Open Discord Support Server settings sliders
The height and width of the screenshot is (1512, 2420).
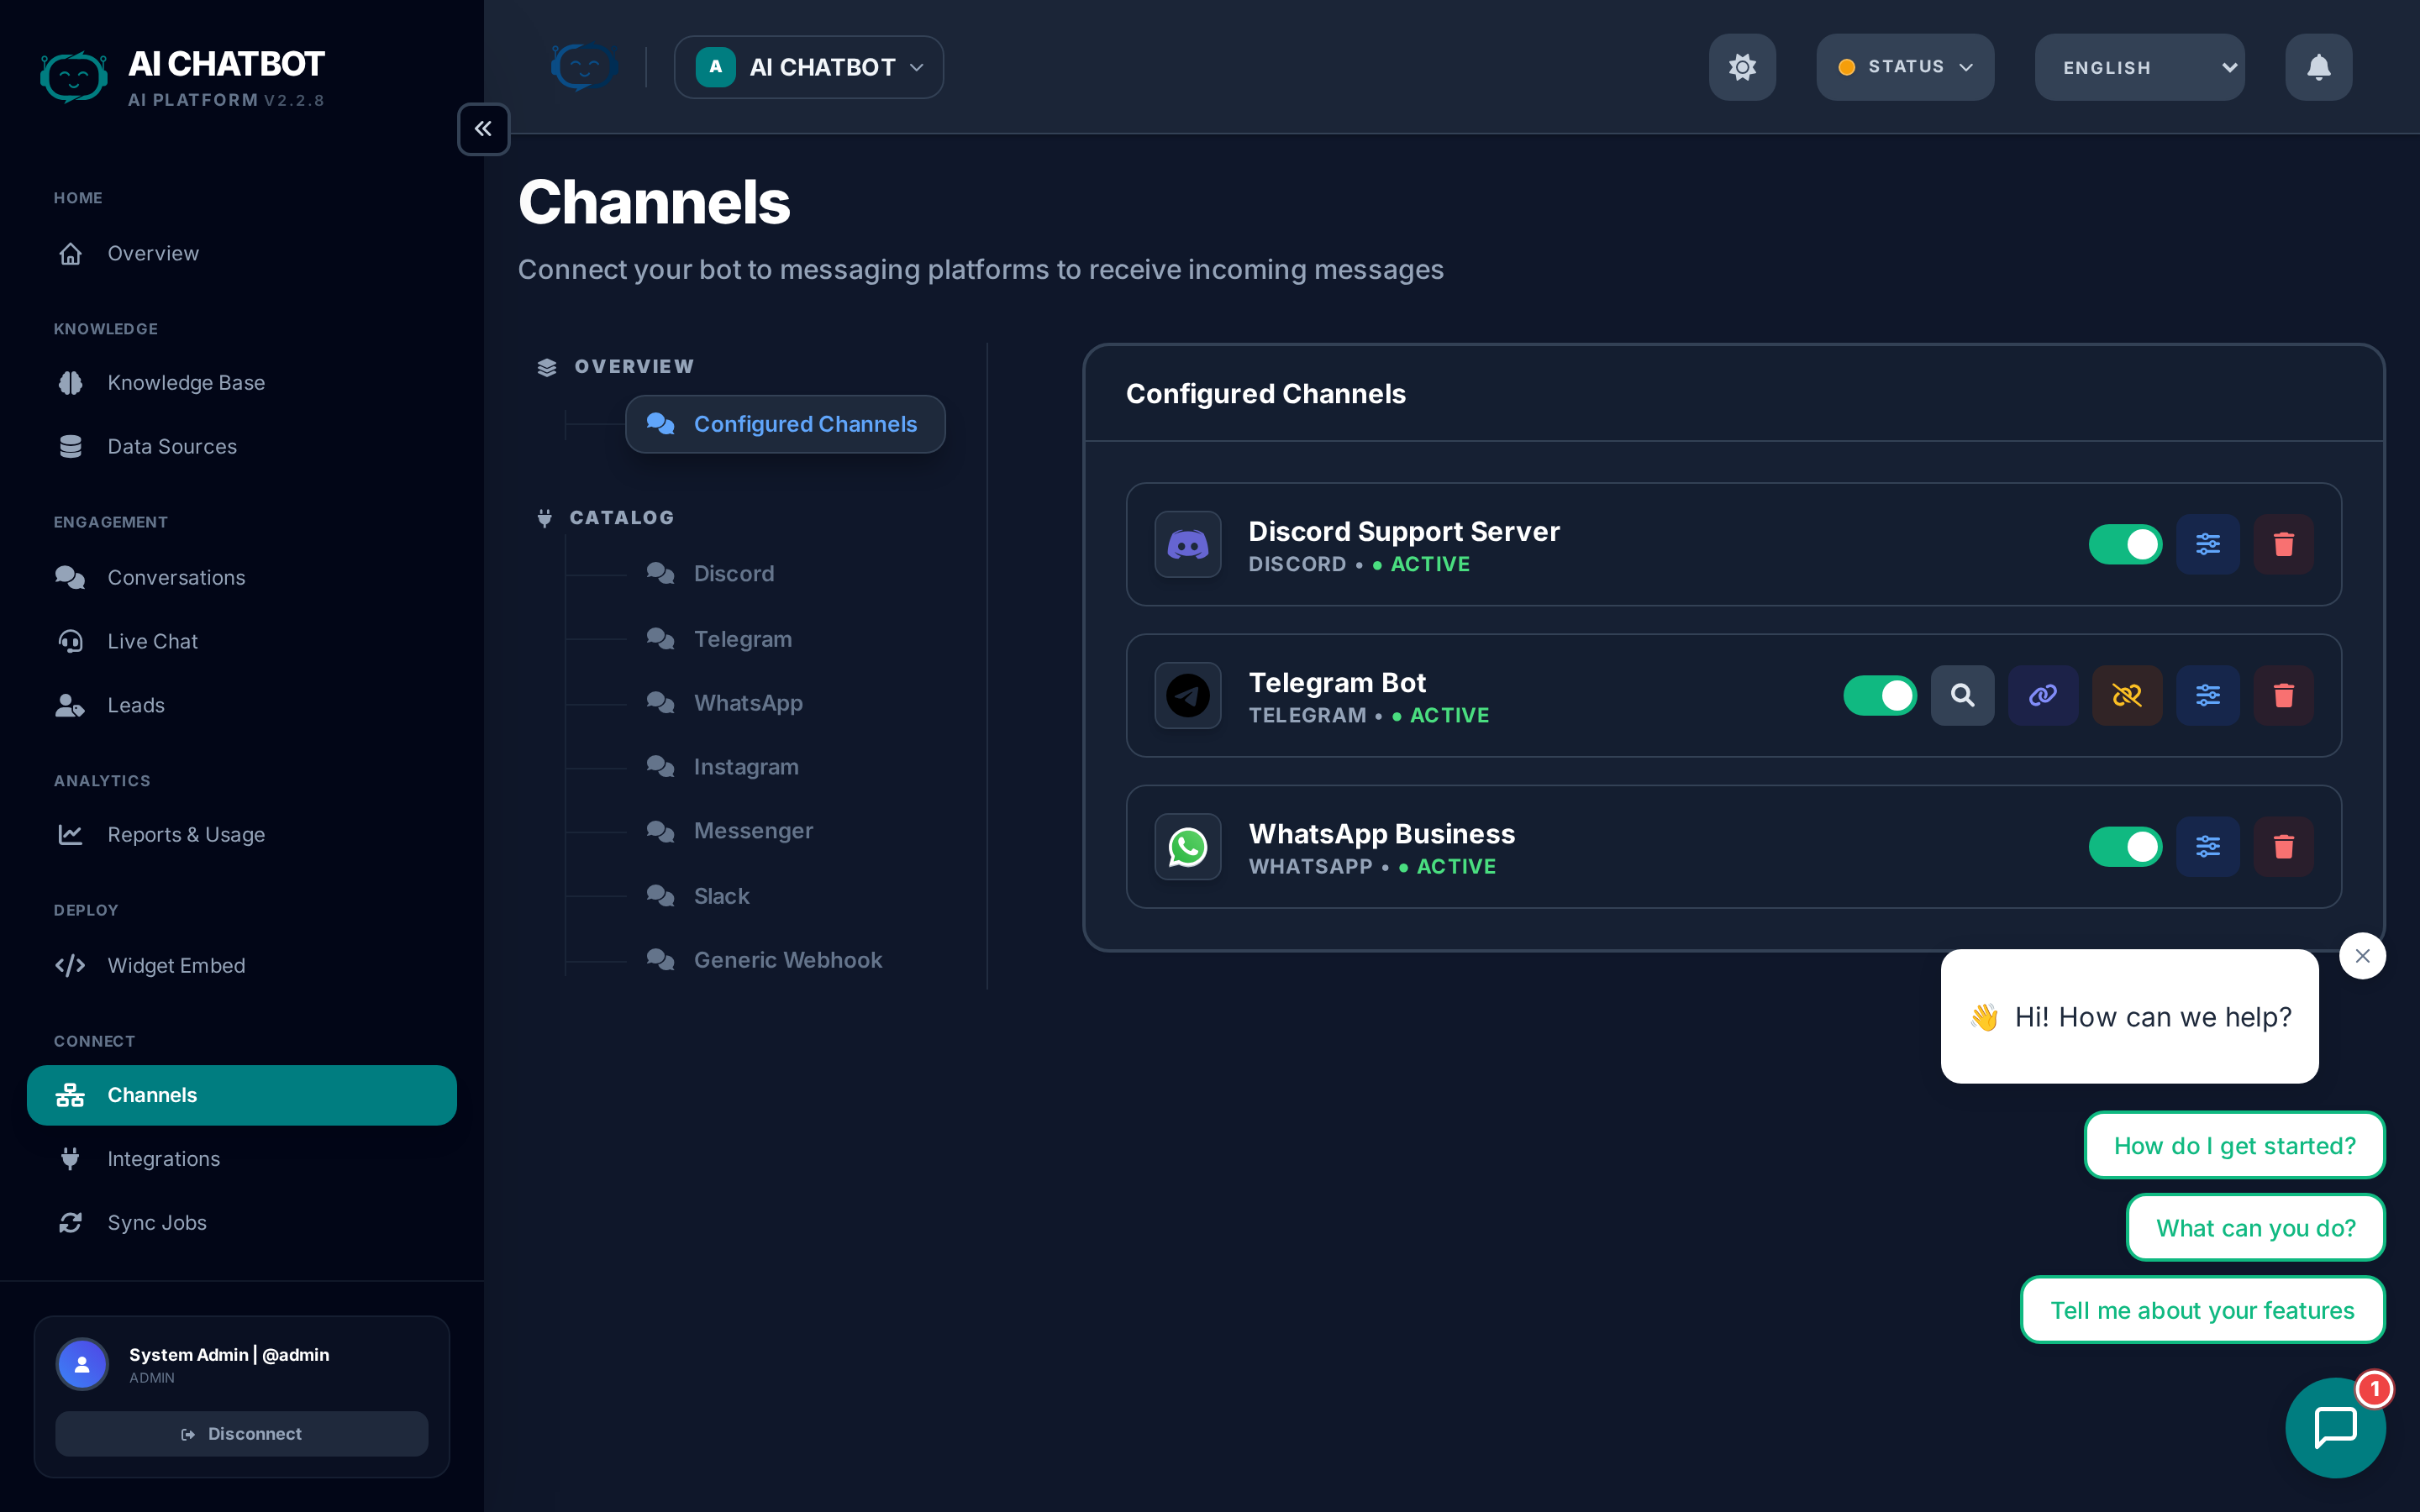2207,544
